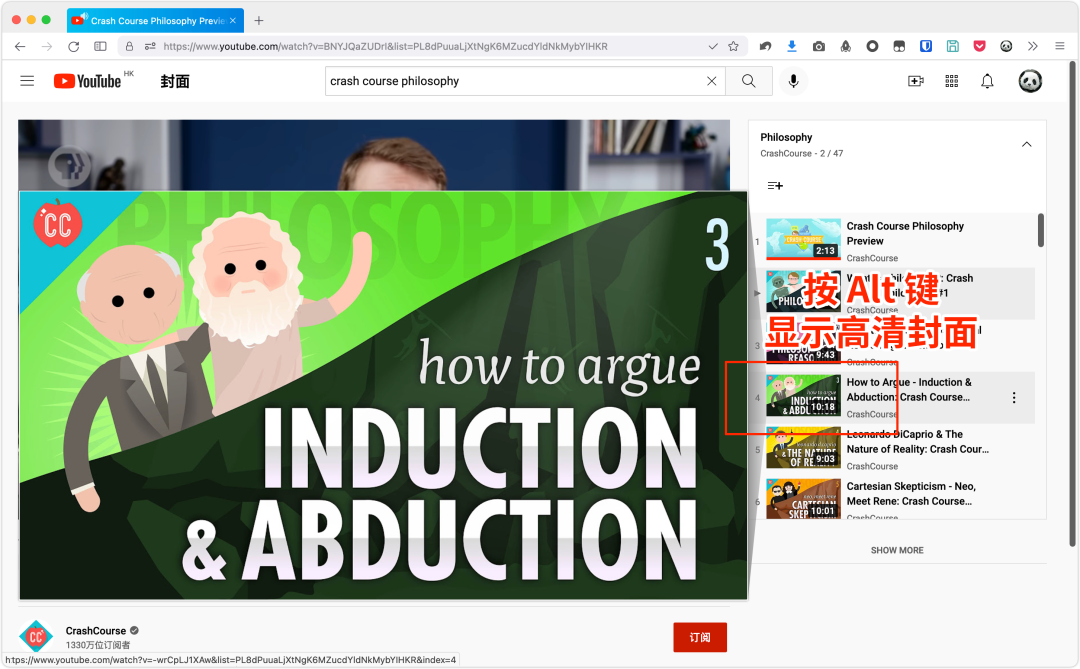Open the site permissions icon in address bar

pyautogui.click(x=149, y=46)
